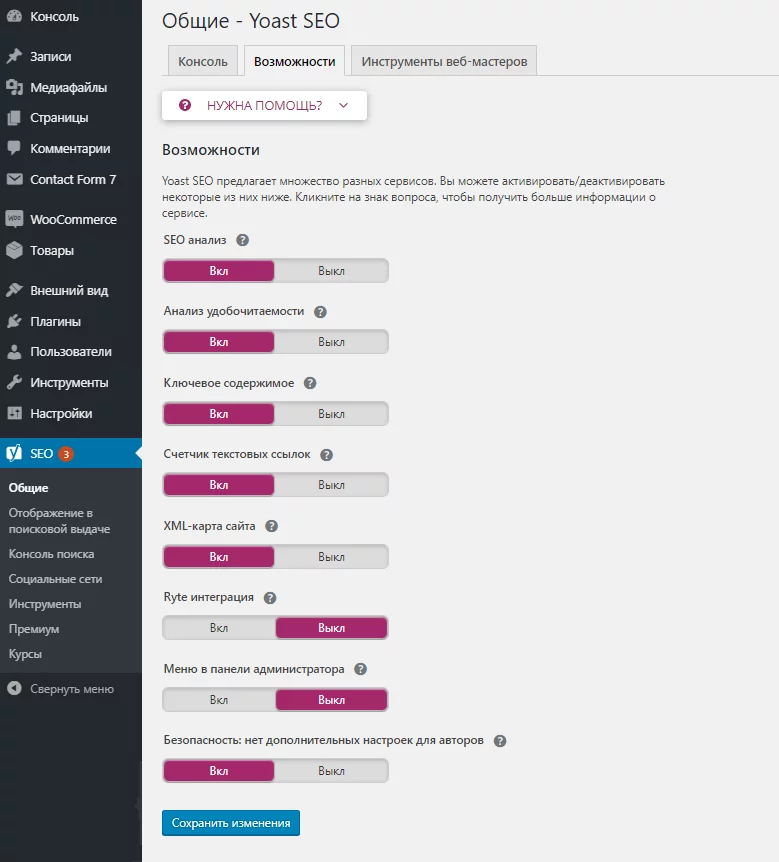Set Безопасность authors setting to Выкл
The image size is (779, 862).
[331, 771]
